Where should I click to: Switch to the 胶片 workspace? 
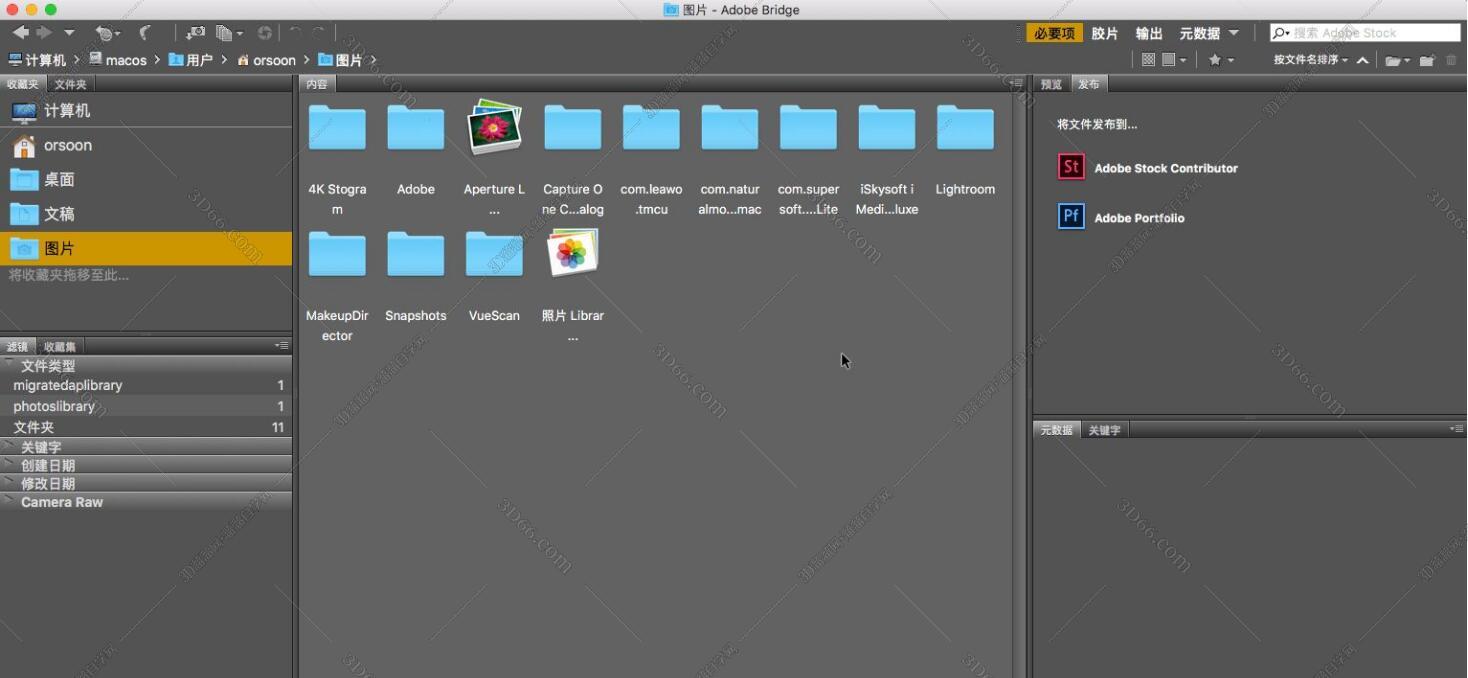[1104, 33]
